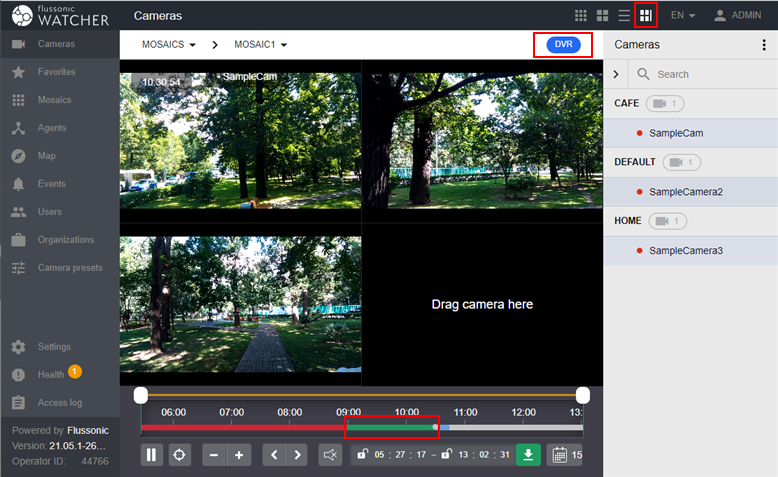Click the green selected archive segment

pyautogui.click(x=391, y=427)
